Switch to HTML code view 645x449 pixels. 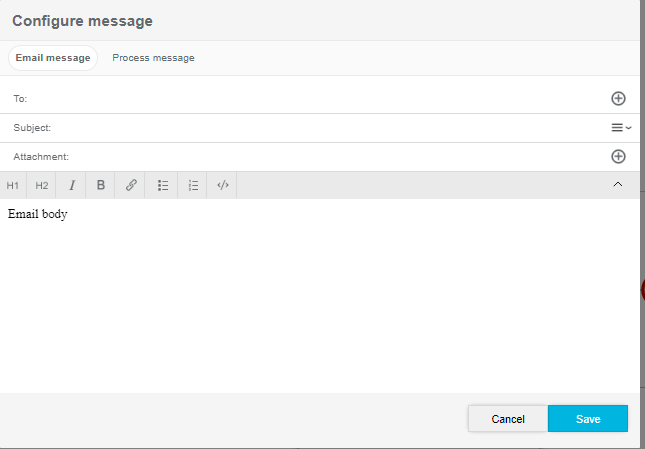click(x=223, y=185)
